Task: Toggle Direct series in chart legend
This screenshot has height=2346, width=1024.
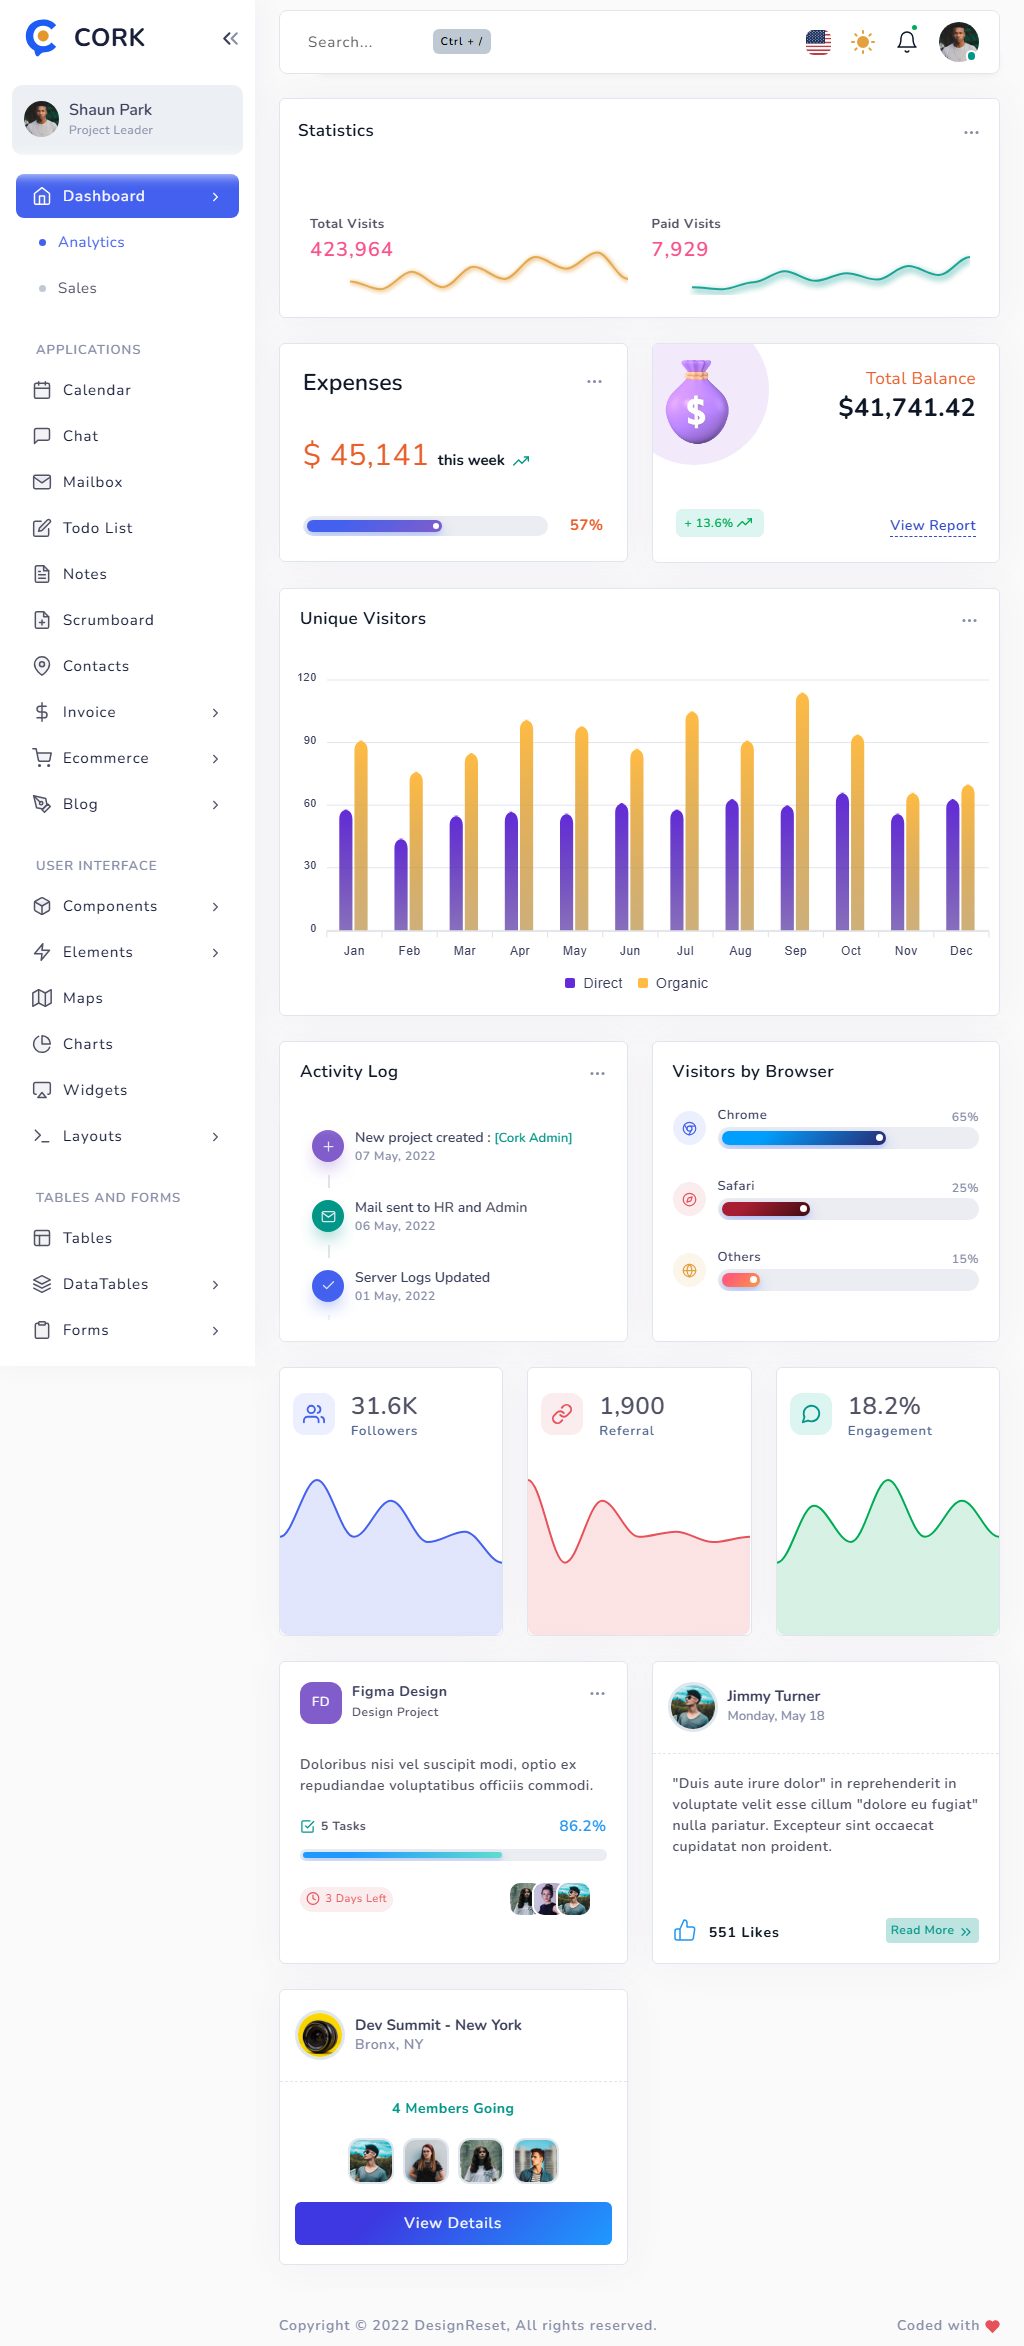Action: pos(594,983)
